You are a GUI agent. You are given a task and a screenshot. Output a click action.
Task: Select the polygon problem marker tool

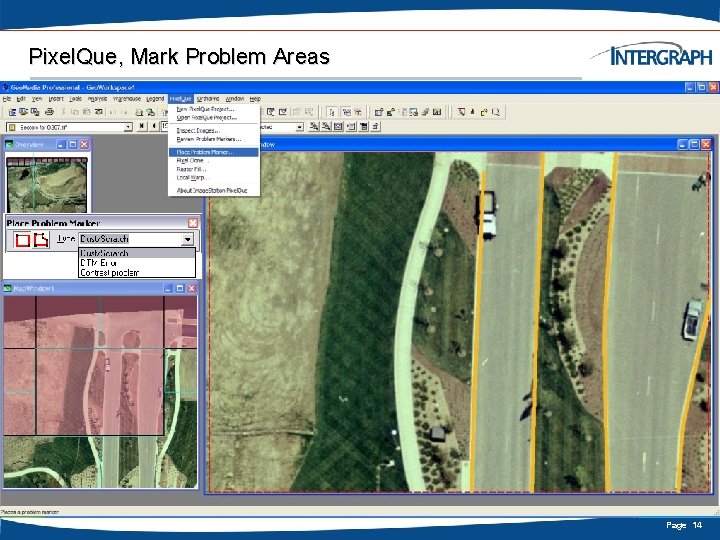pos(41,240)
